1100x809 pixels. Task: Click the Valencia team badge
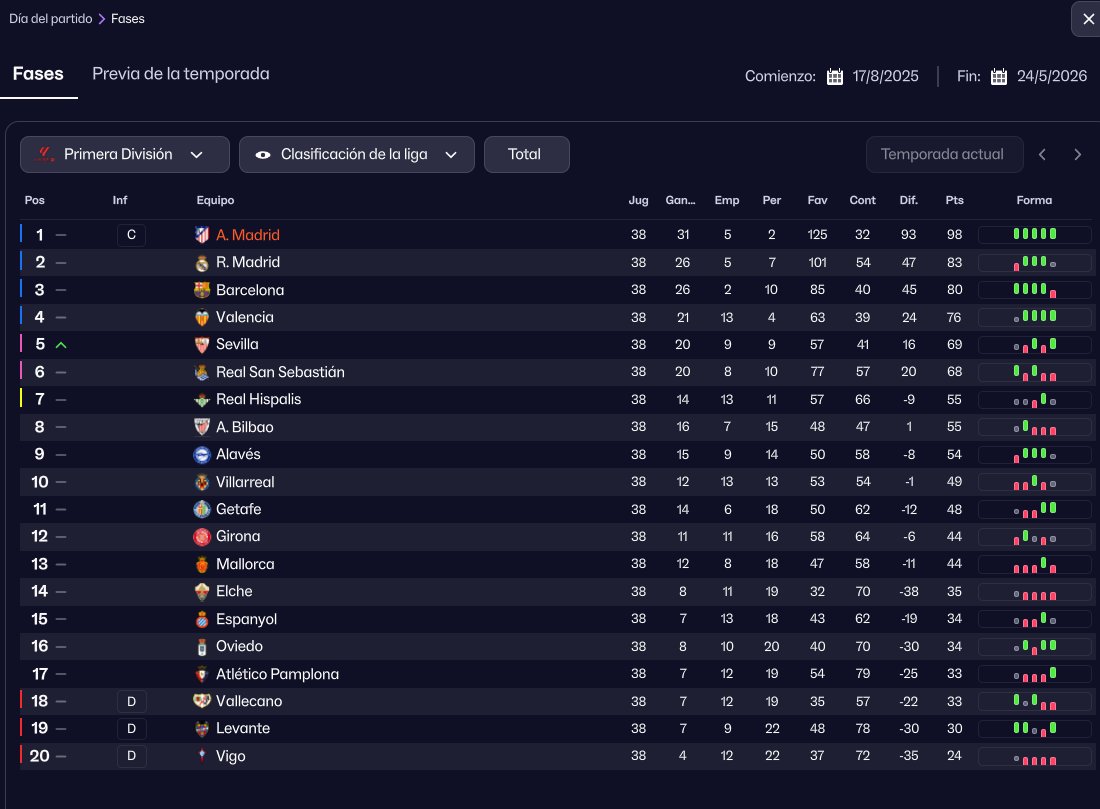click(x=202, y=317)
